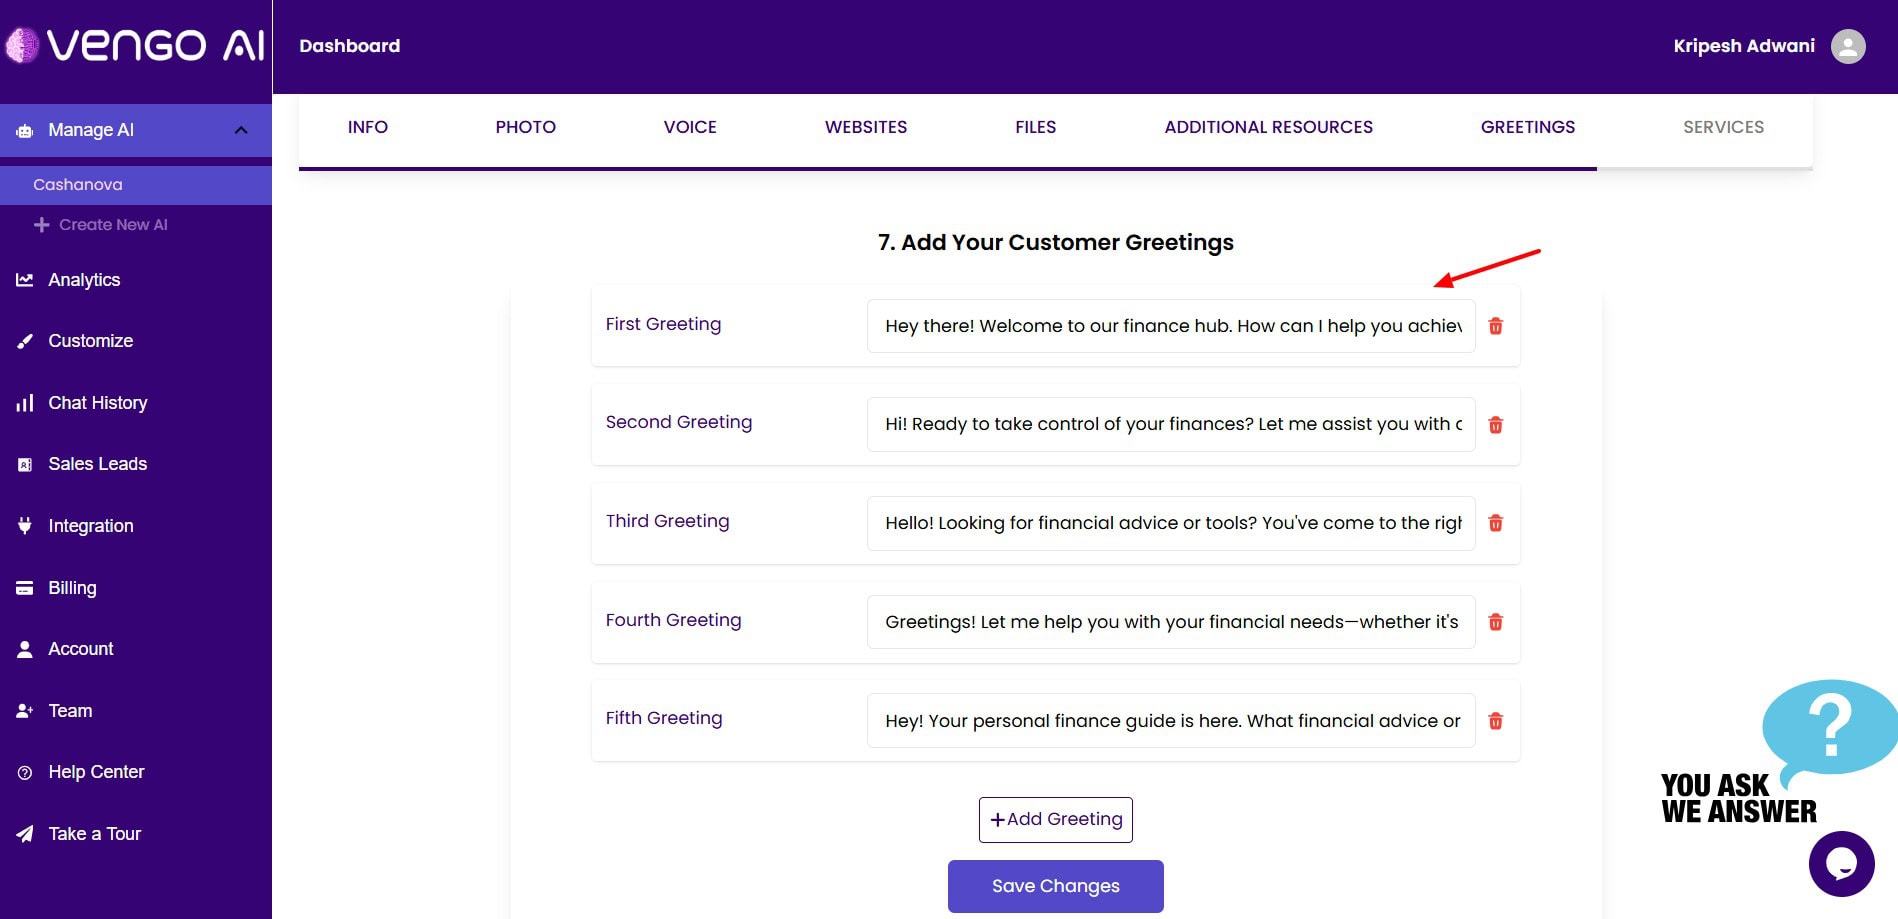Trash the Fifth Greeting row
This screenshot has height=919, width=1898.
pos(1495,721)
